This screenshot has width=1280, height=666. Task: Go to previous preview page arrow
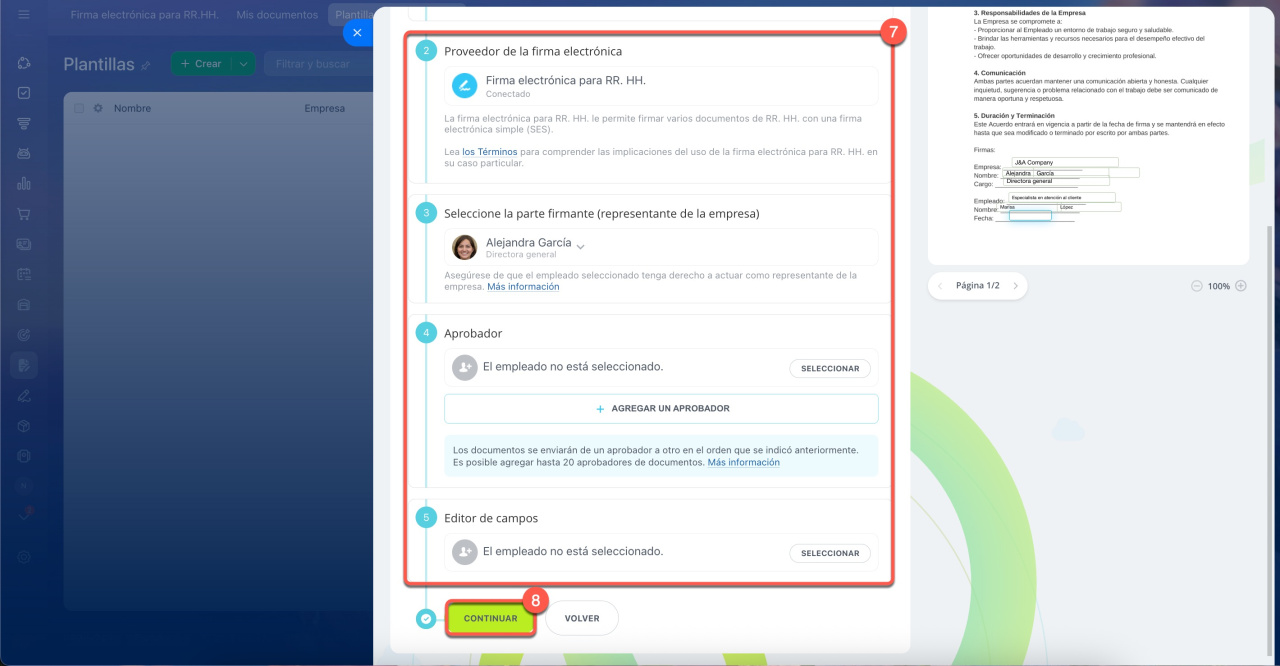941,286
